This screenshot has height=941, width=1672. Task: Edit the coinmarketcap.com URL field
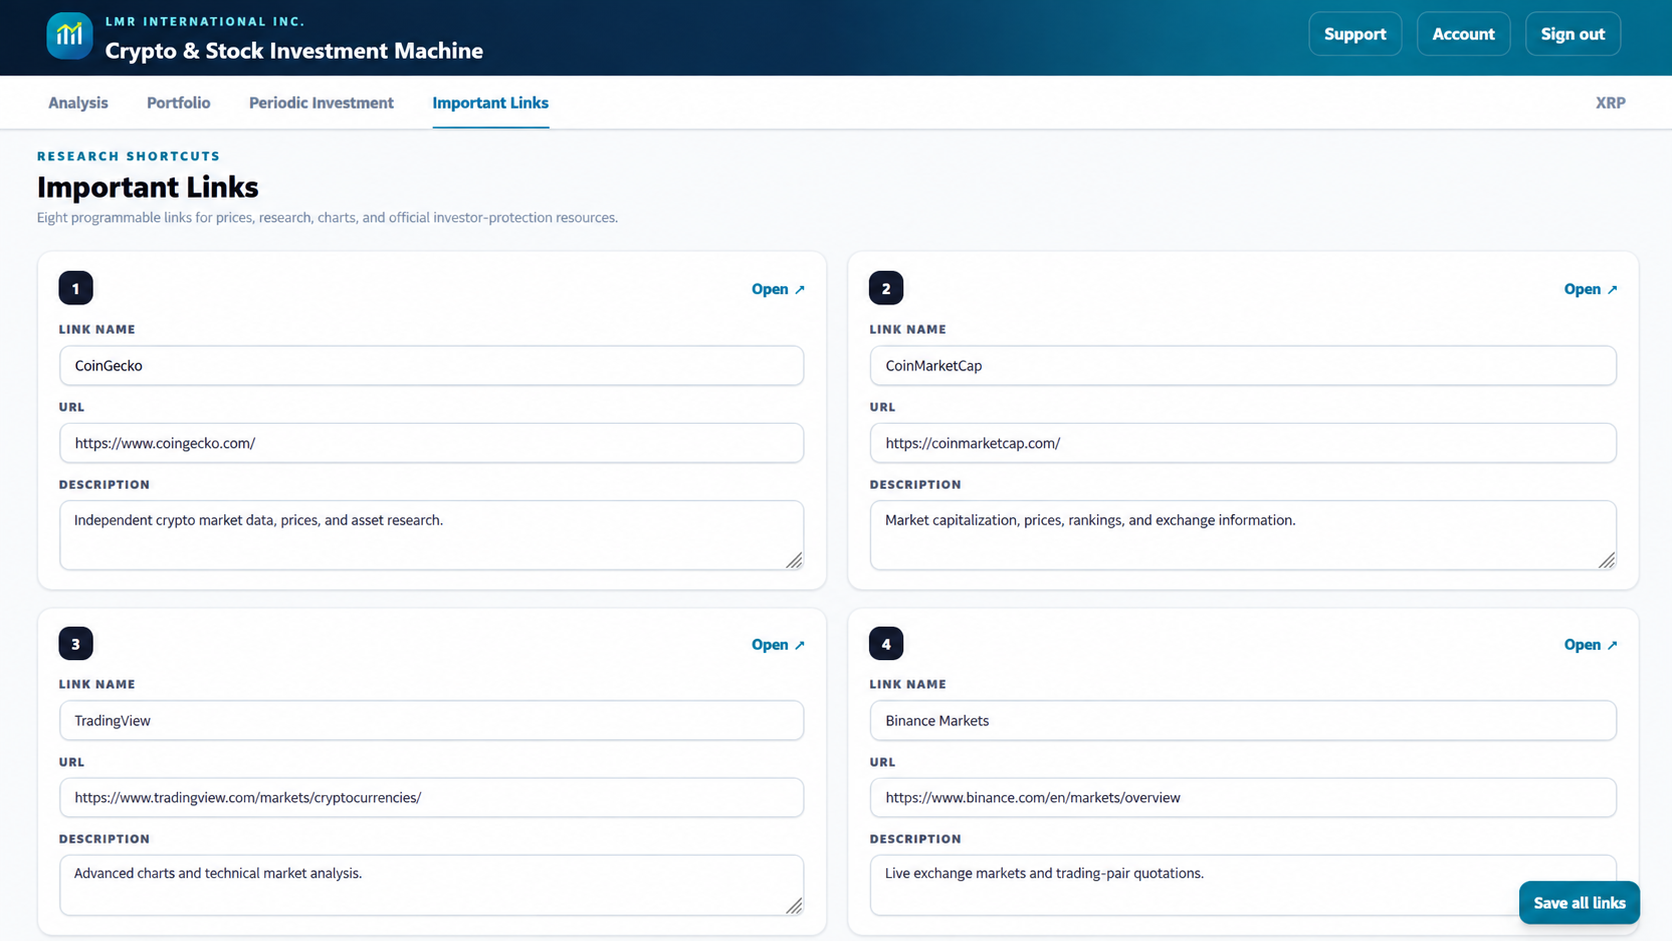(1243, 443)
